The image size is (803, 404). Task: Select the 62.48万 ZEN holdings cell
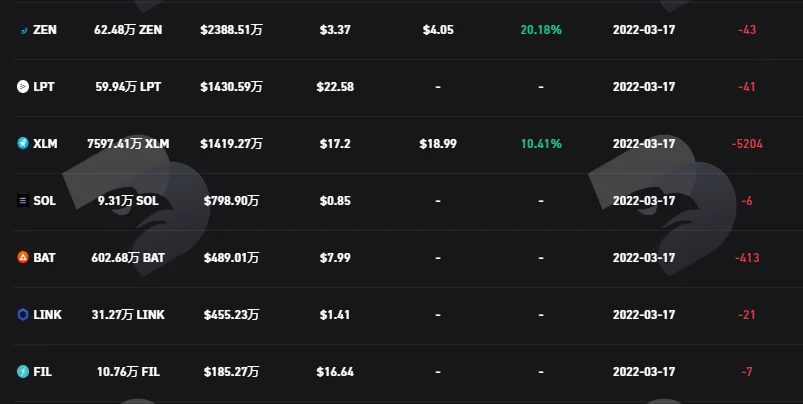click(128, 30)
